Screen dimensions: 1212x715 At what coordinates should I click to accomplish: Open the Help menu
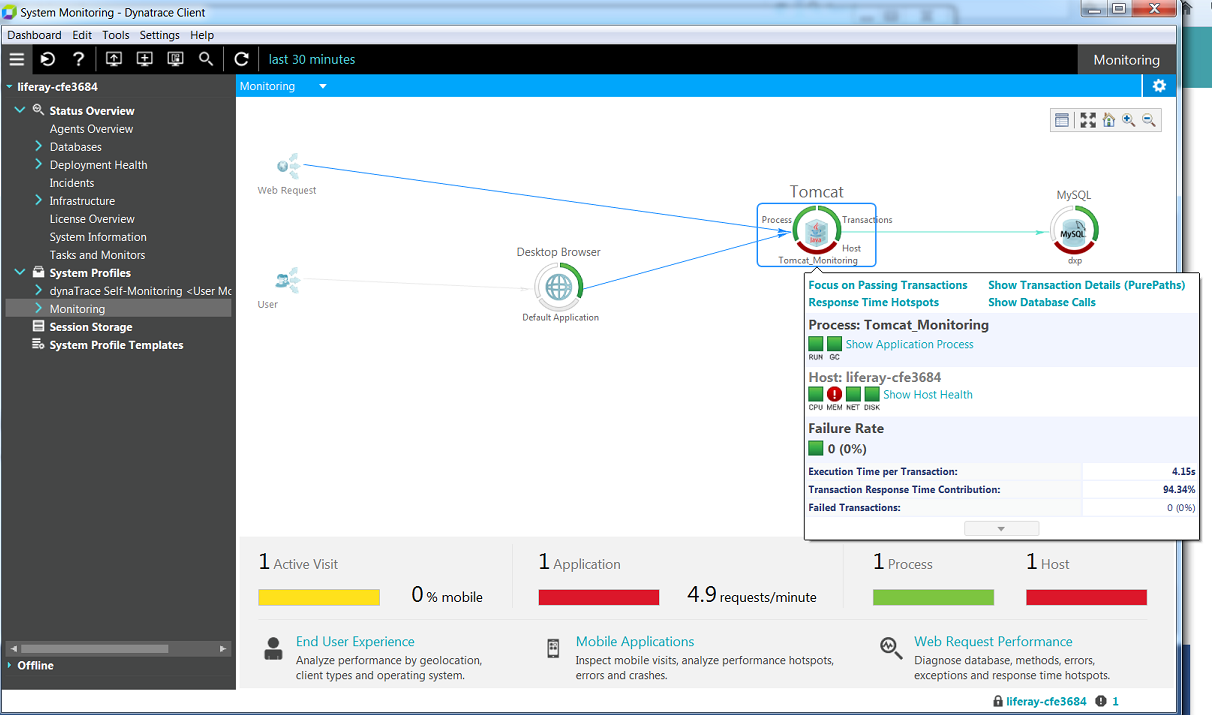click(x=202, y=35)
